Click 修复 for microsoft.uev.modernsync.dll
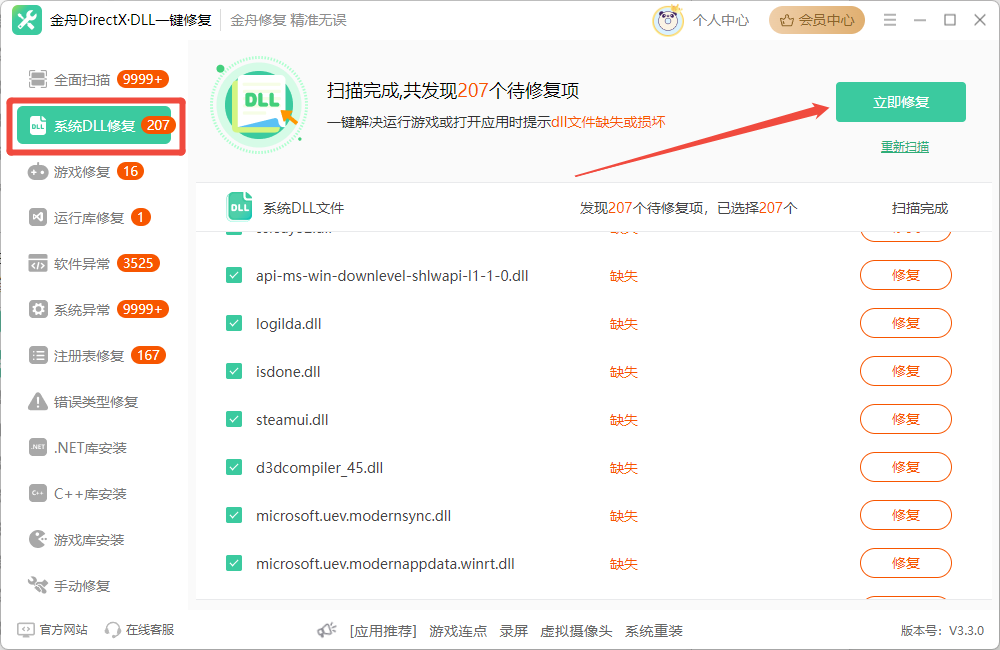This screenshot has height=650, width=1000. click(906, 515)
